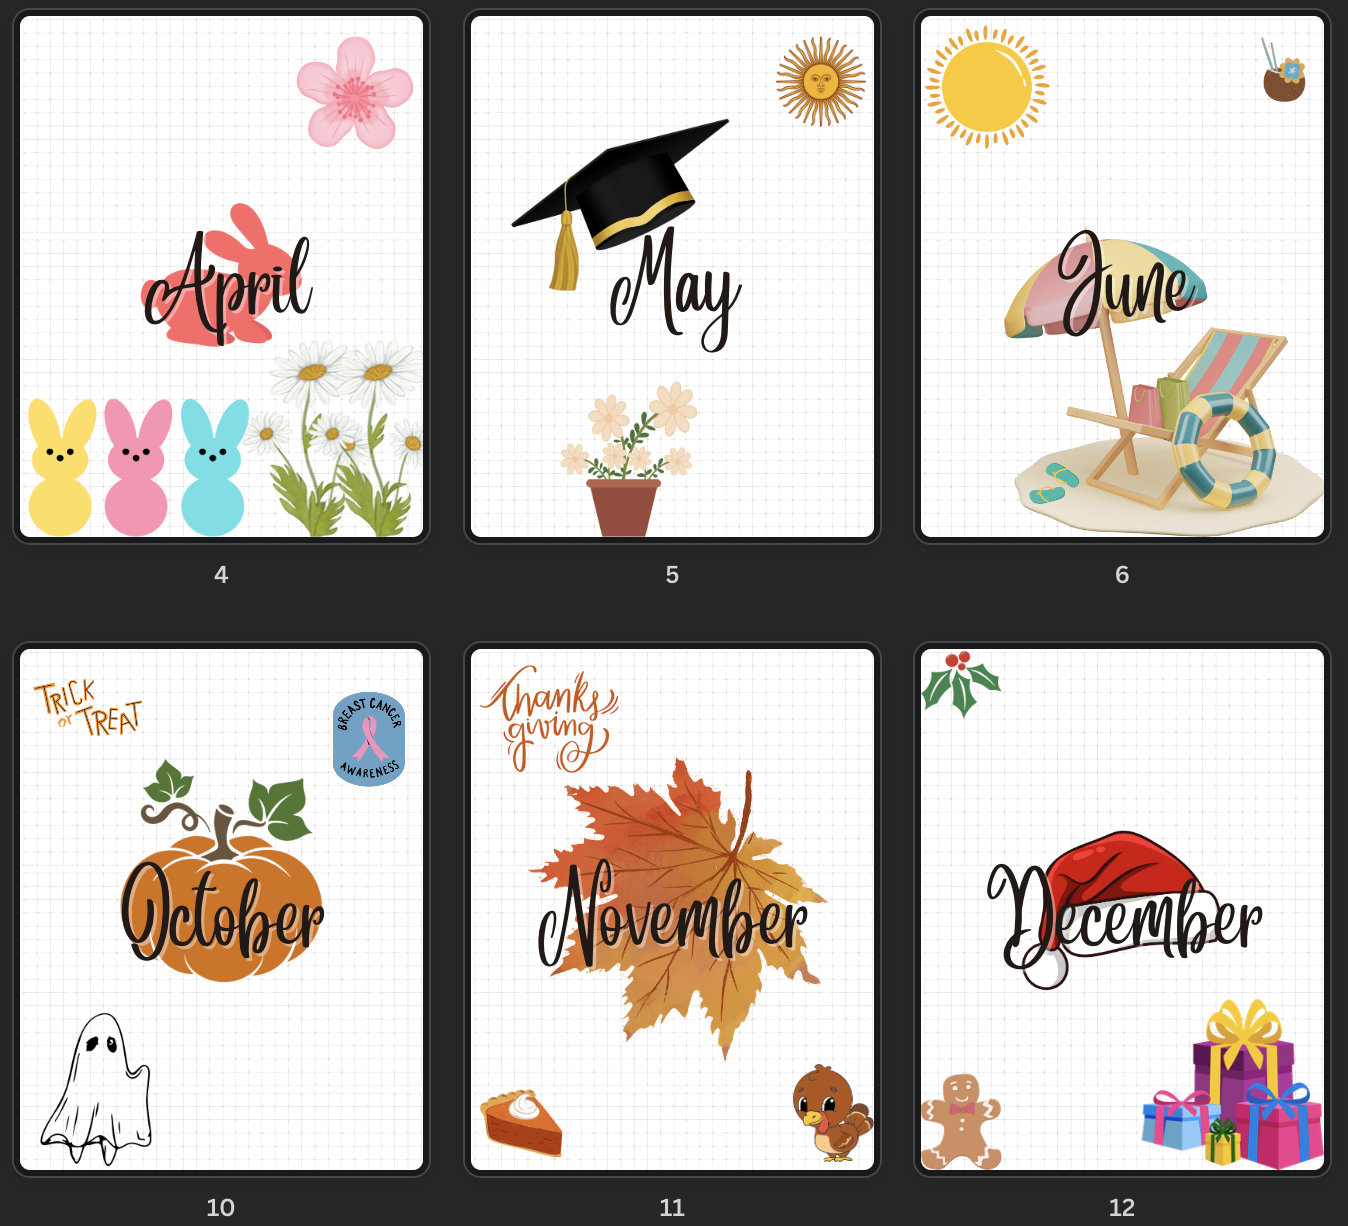This screenshot has width=1348, height=1226.
Task: Select the turkey graphic on November
Action: point(828,1113)
